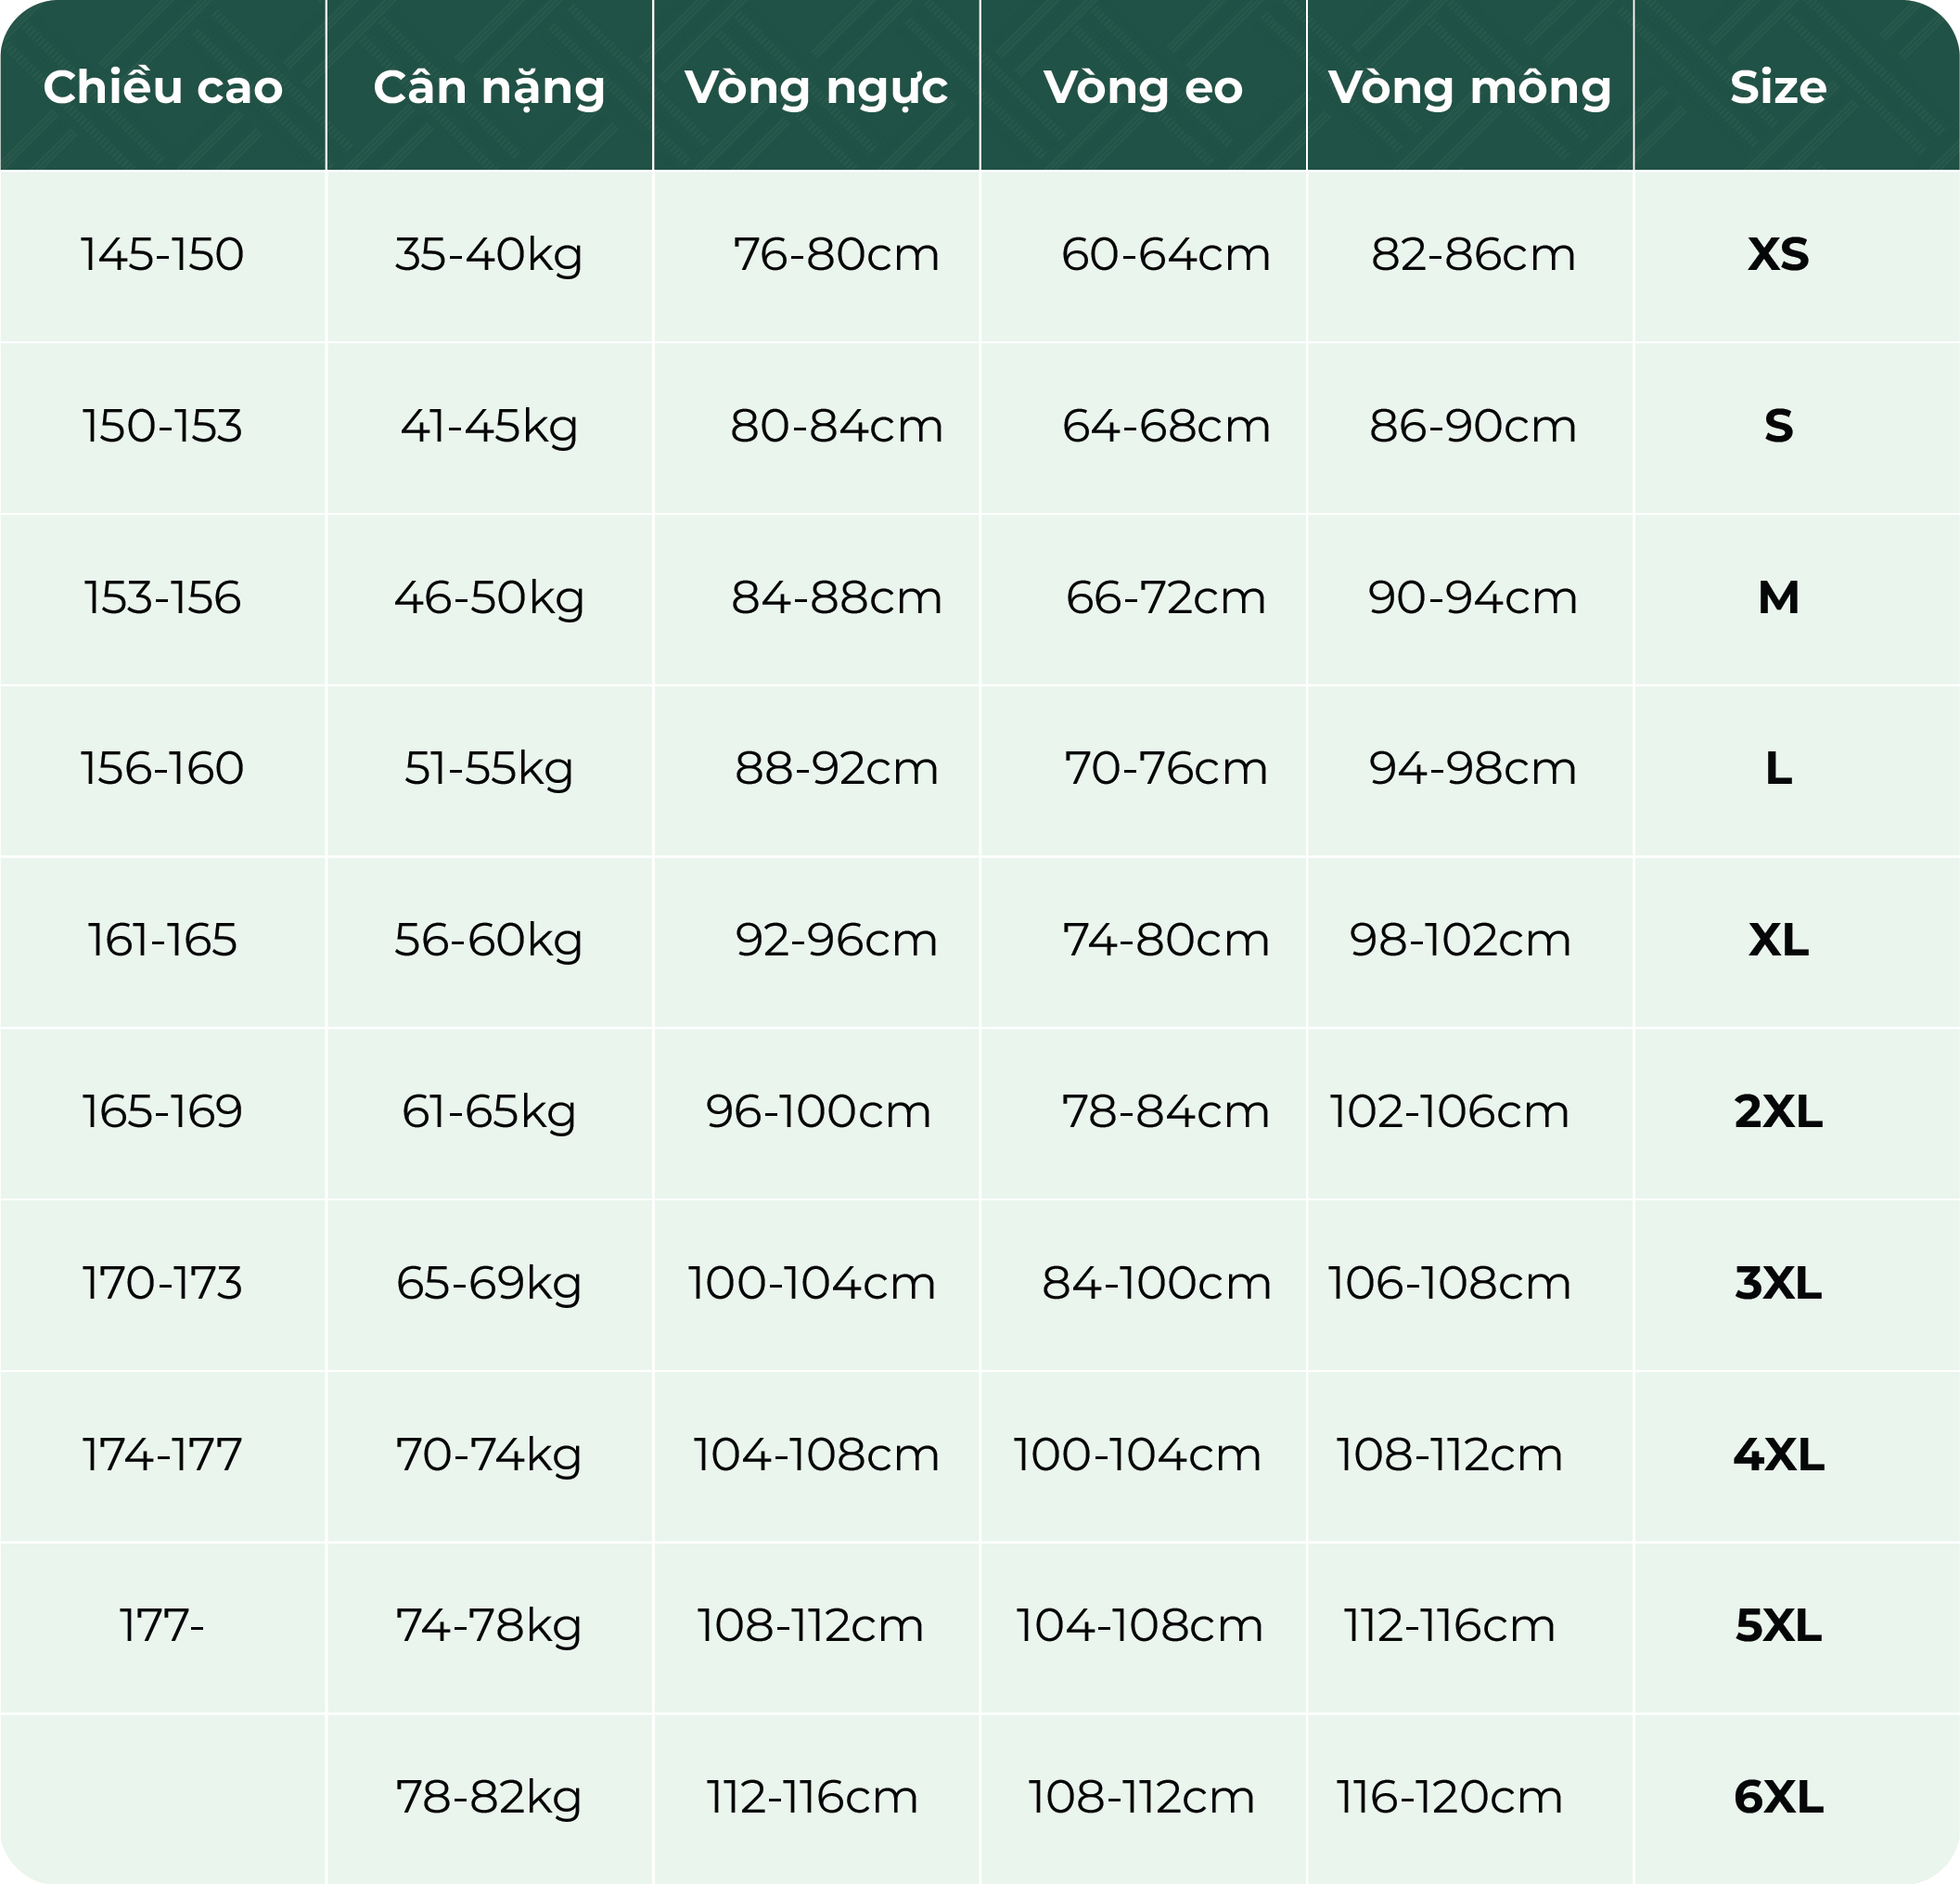The image size is (1960, 1884).
Task: Select the 145-150 height cell
Action: 162,254
